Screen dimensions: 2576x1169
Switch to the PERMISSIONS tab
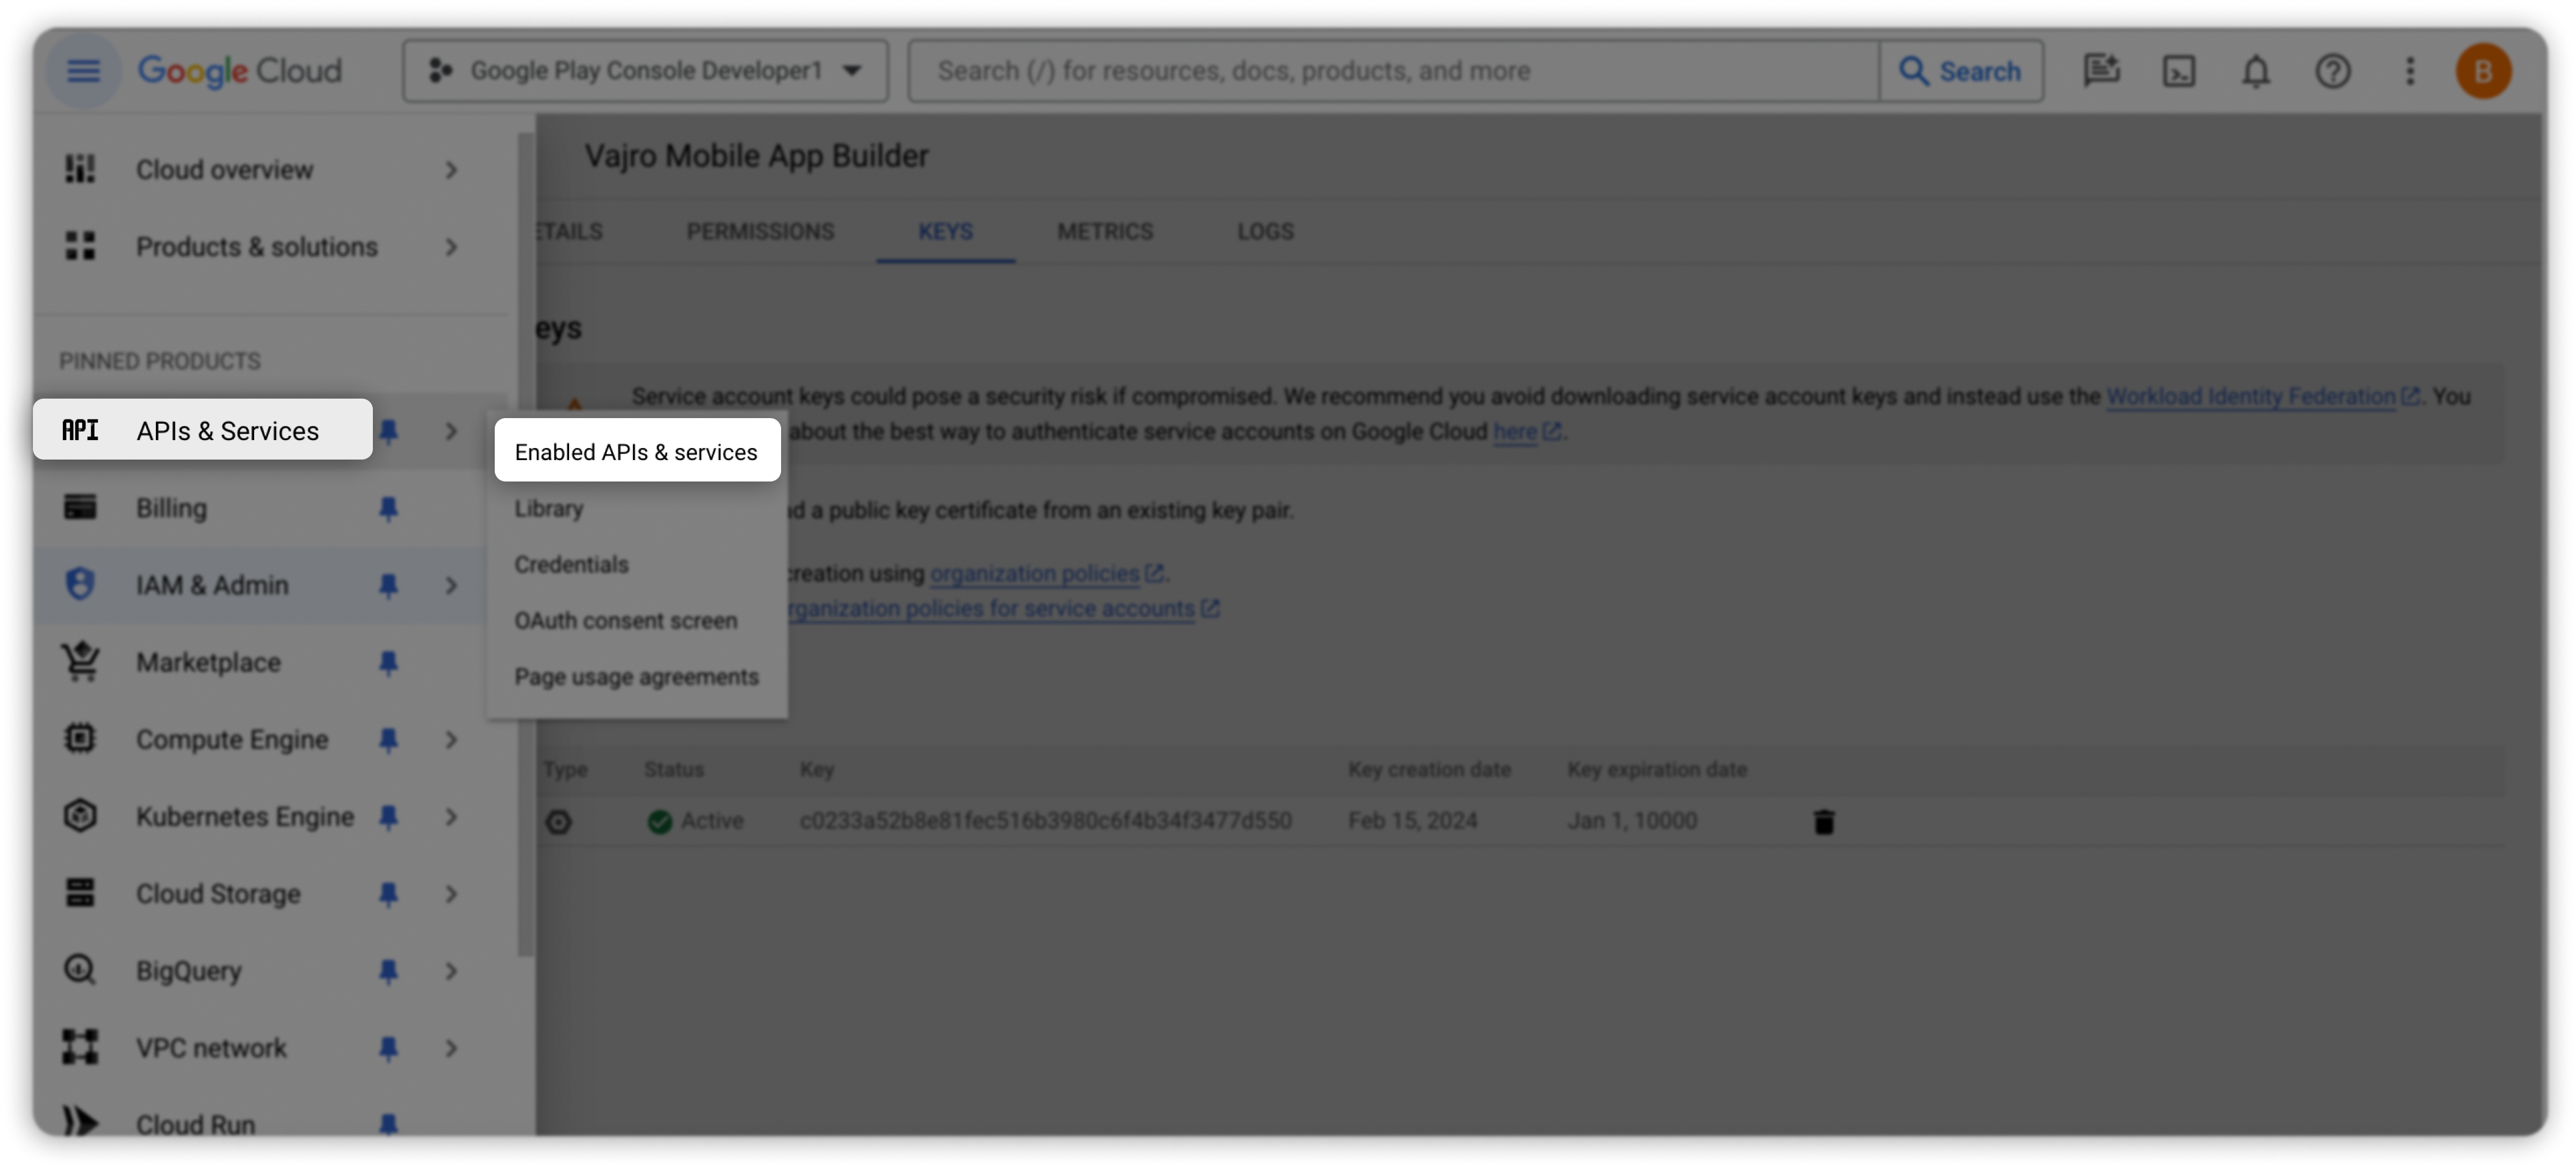click(x=760, y=232)
